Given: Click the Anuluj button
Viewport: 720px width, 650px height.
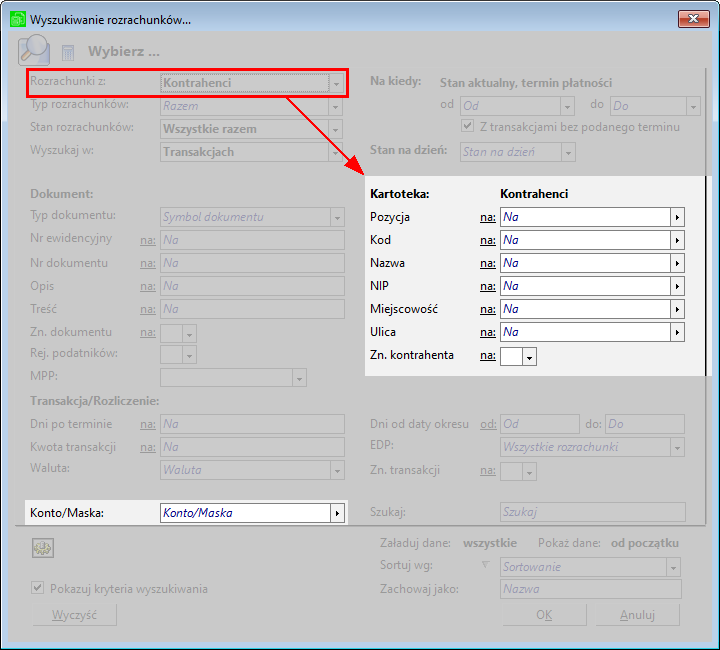Looking at the screenshot, I should (637, 615).
